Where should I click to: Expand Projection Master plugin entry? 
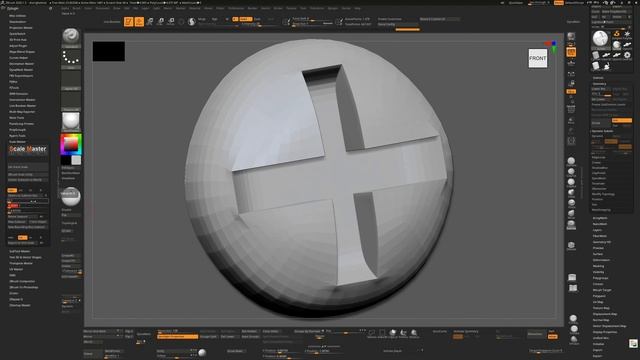pos(21,28)
